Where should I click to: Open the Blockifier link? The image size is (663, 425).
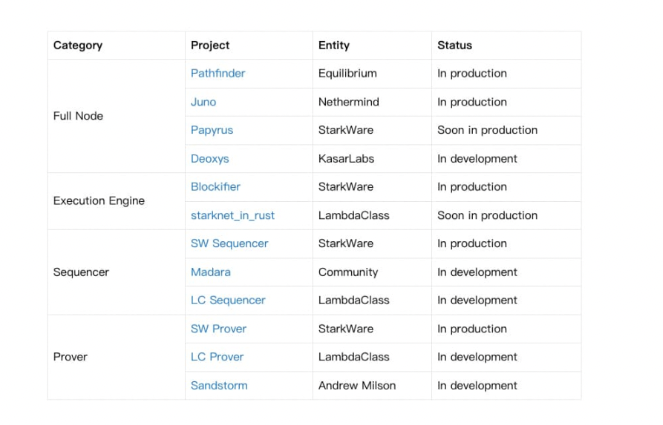pyautogui.click(x=216, y=187)
